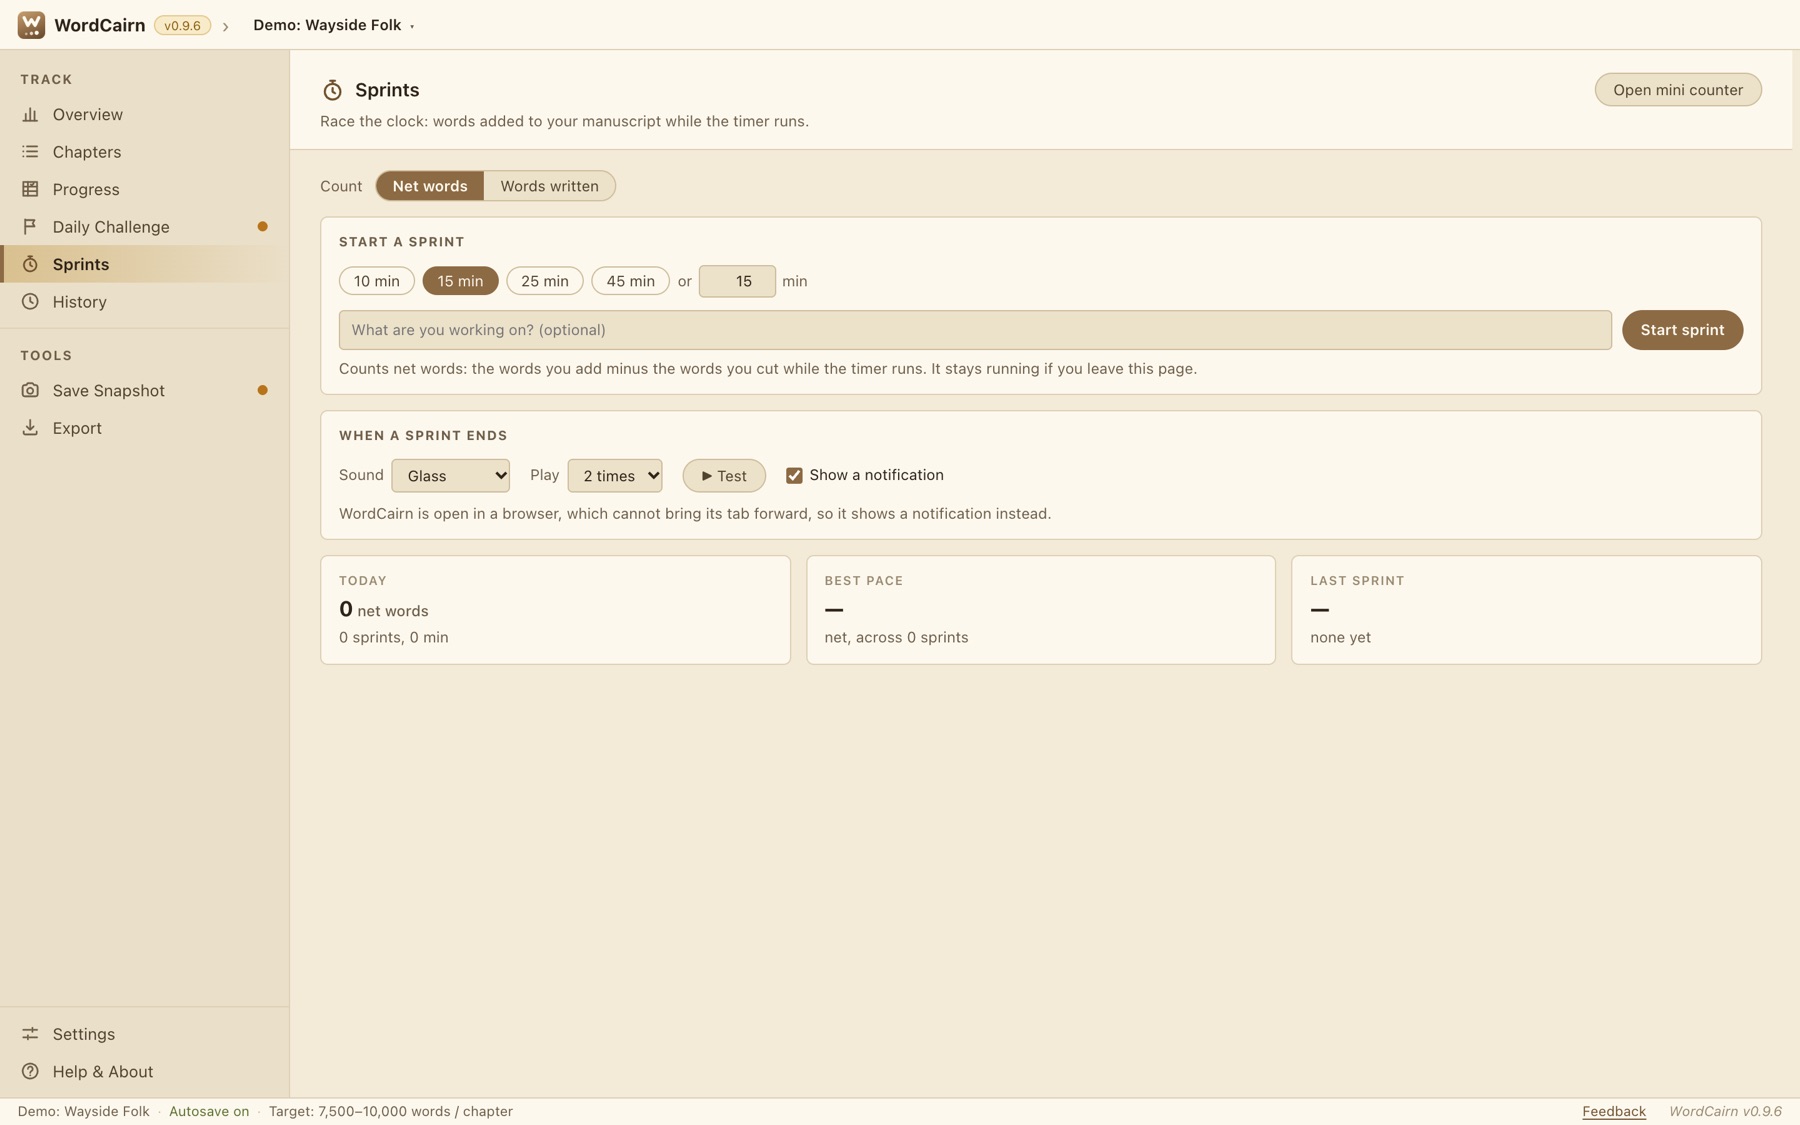Viewport: 1800px width, 1125px height.
Task: Select the 15 min sprint preset
Action: pos(460,281)
